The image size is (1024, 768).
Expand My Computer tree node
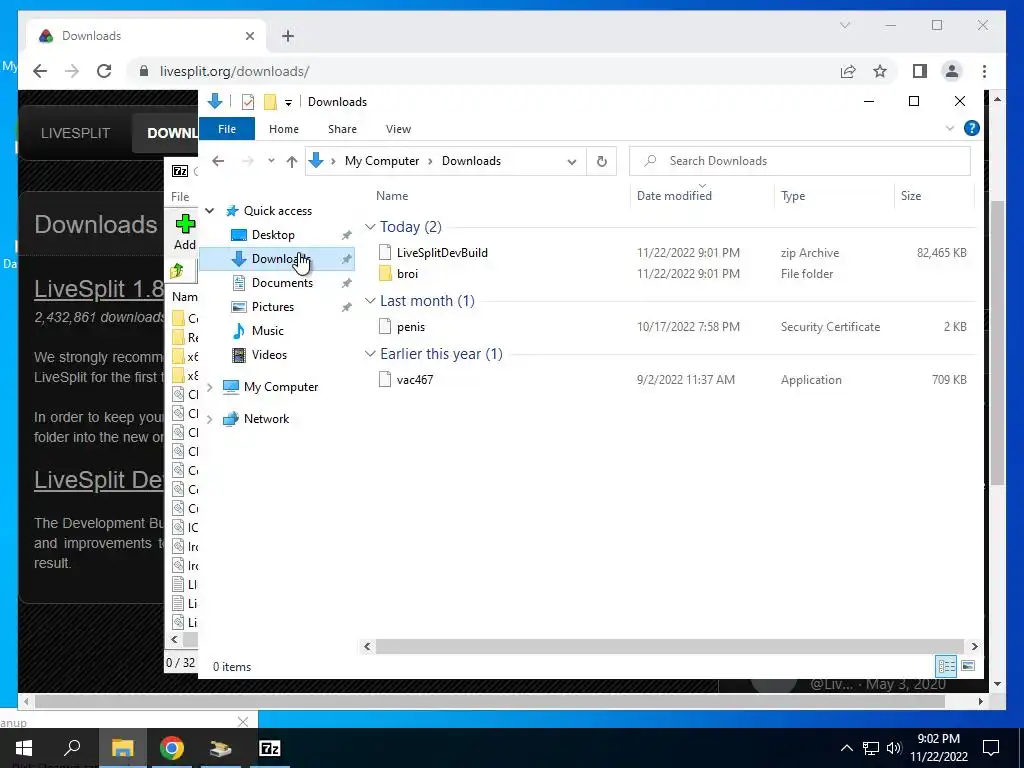(210, 387)
